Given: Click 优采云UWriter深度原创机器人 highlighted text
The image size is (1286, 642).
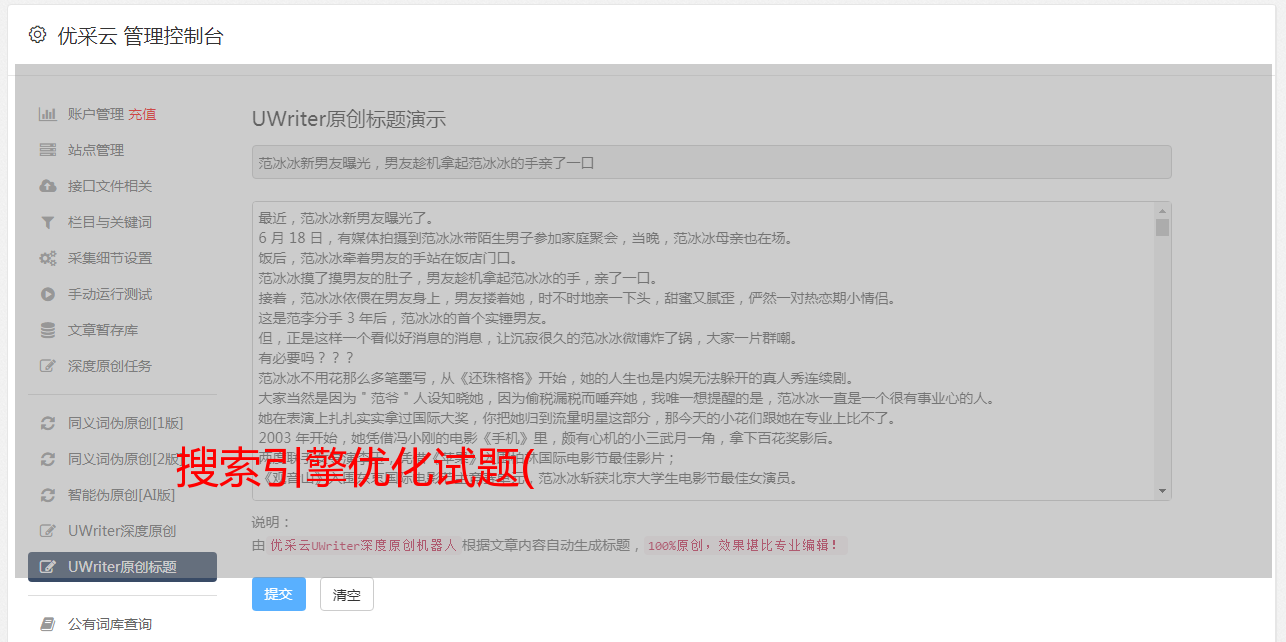Looking at the screenshot, I should [x=364, y=546].
